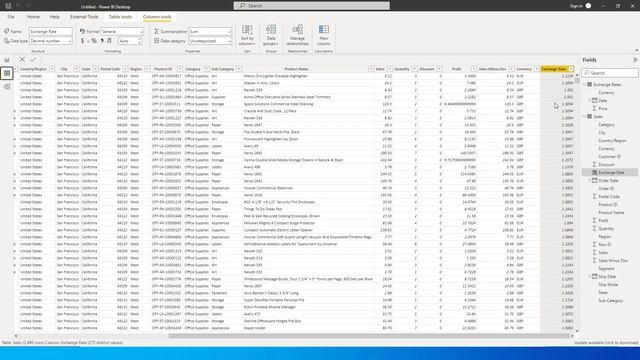The image size is (640, 360).
Task: Click title bar Search box
Action: (311, 6)
